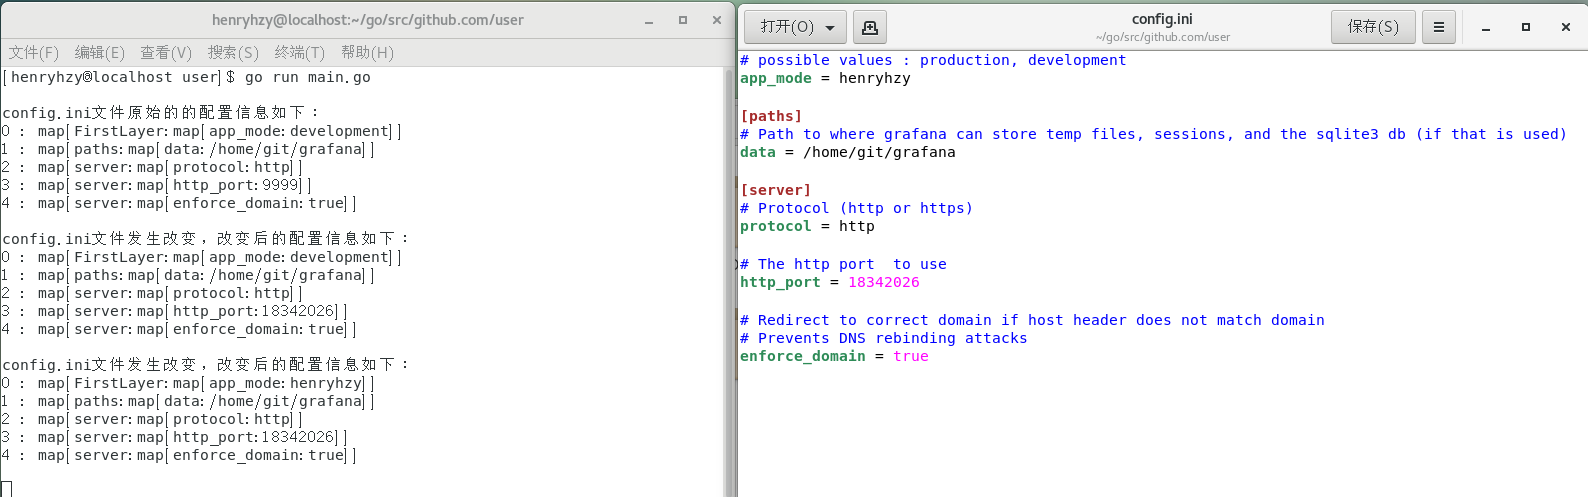Click the /home/git/grafana value in editor
This screenshot has height=497, width=1588.
[879, 153]
